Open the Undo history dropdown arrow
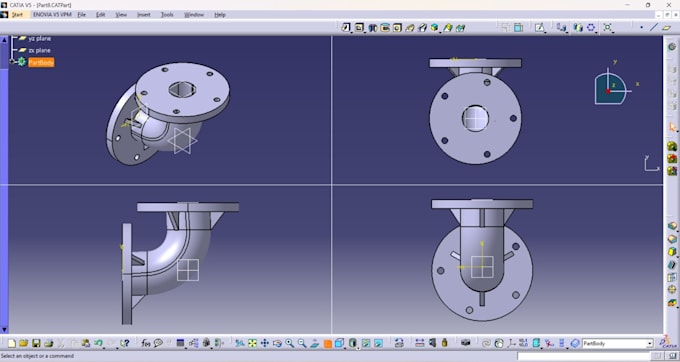This screenshot has width=680, height=362. pyautogui.click(x=104, y=347)
